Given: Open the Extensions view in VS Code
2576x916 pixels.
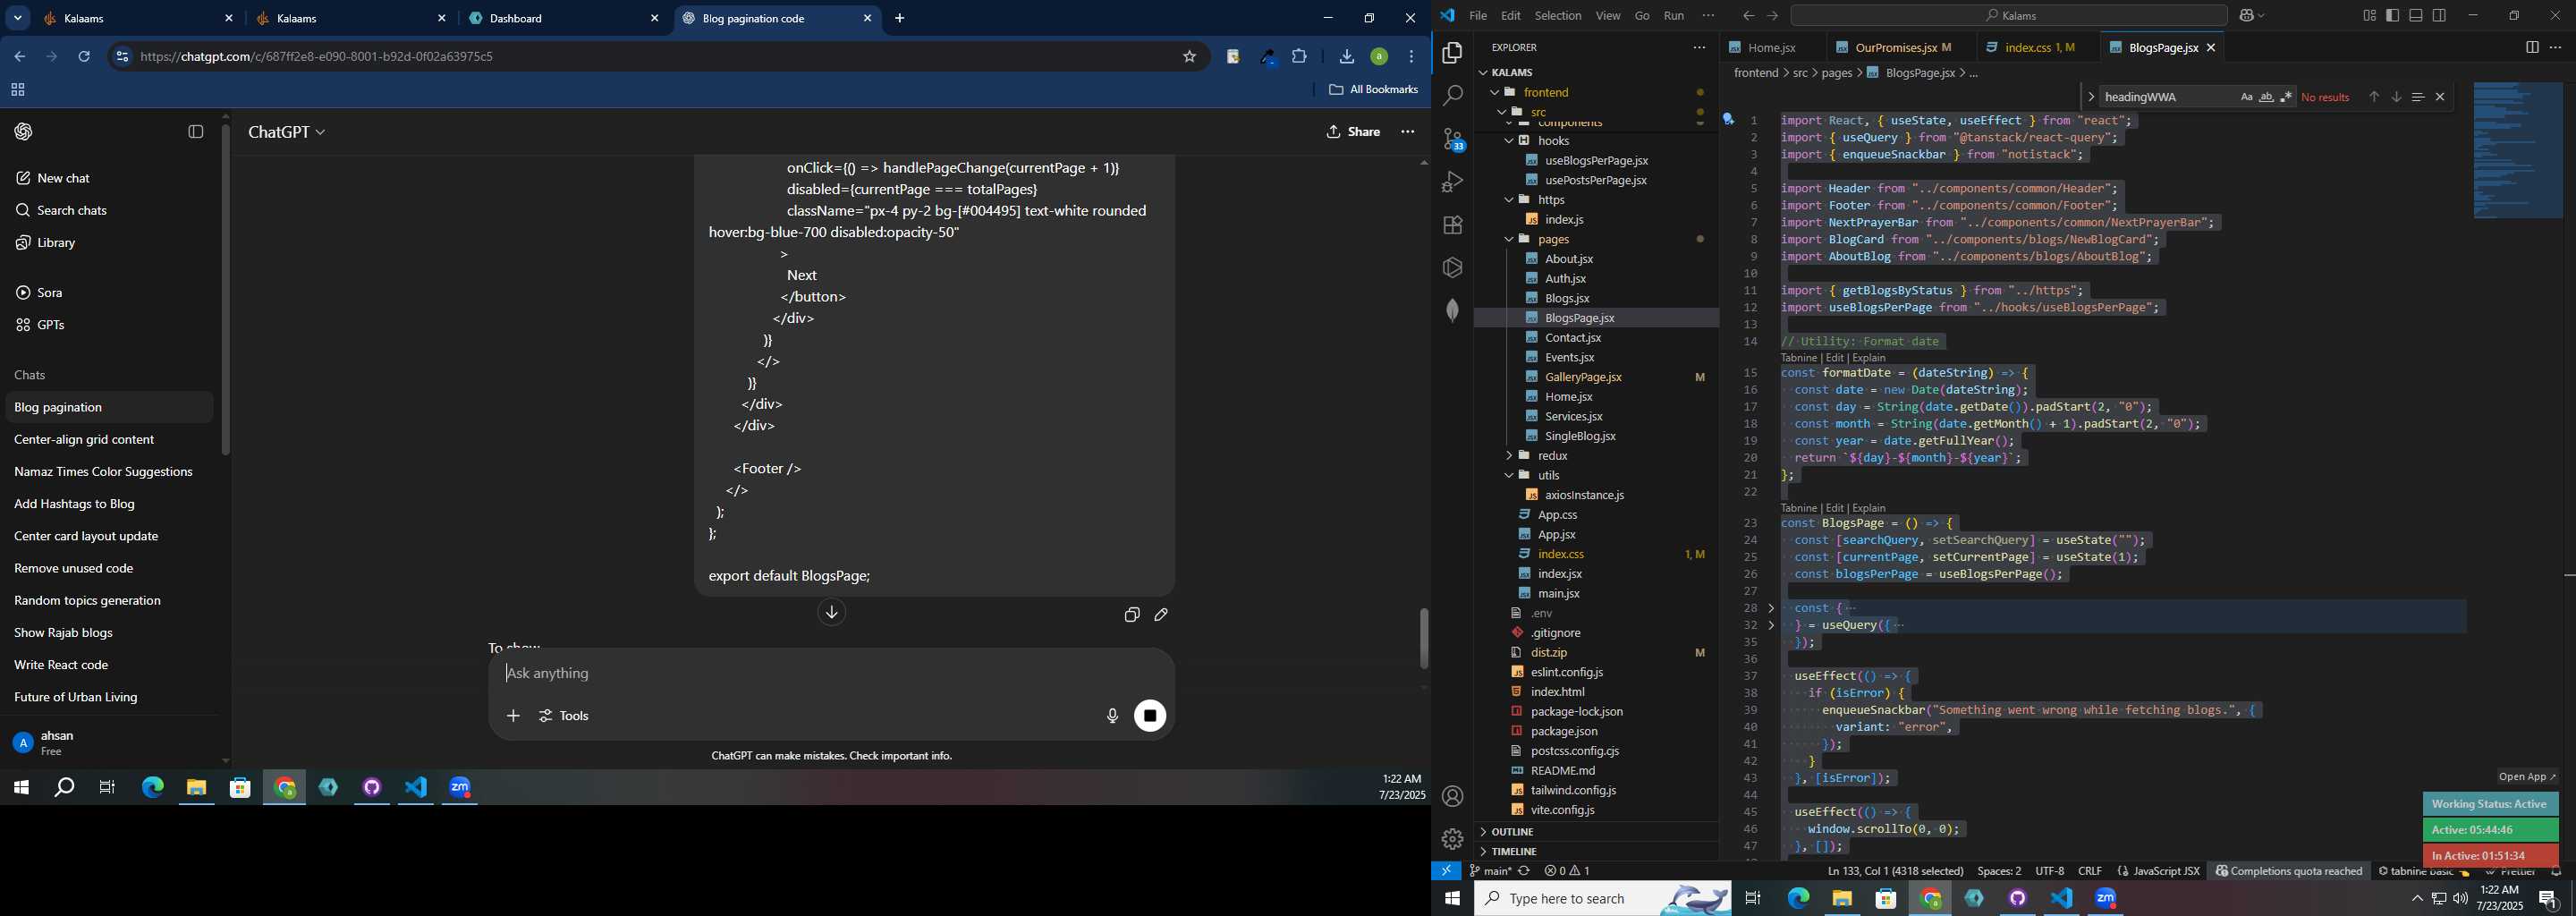Looking at the screenshot, I should (x=1452, y=225).
